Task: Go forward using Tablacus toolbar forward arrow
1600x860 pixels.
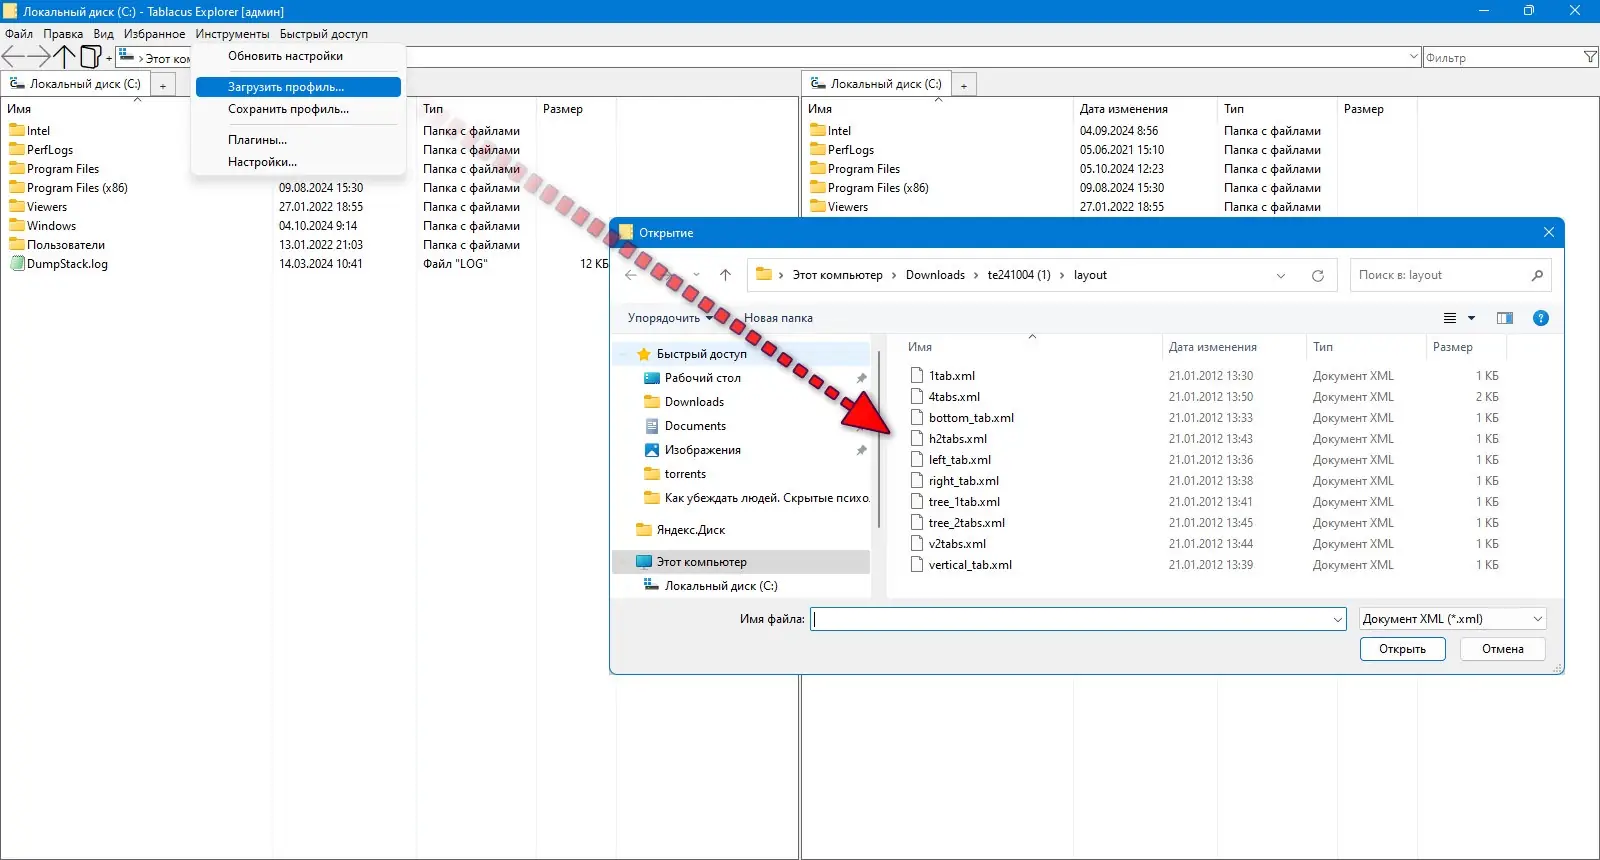Action: pyautogui.click(x=39, y=57)
